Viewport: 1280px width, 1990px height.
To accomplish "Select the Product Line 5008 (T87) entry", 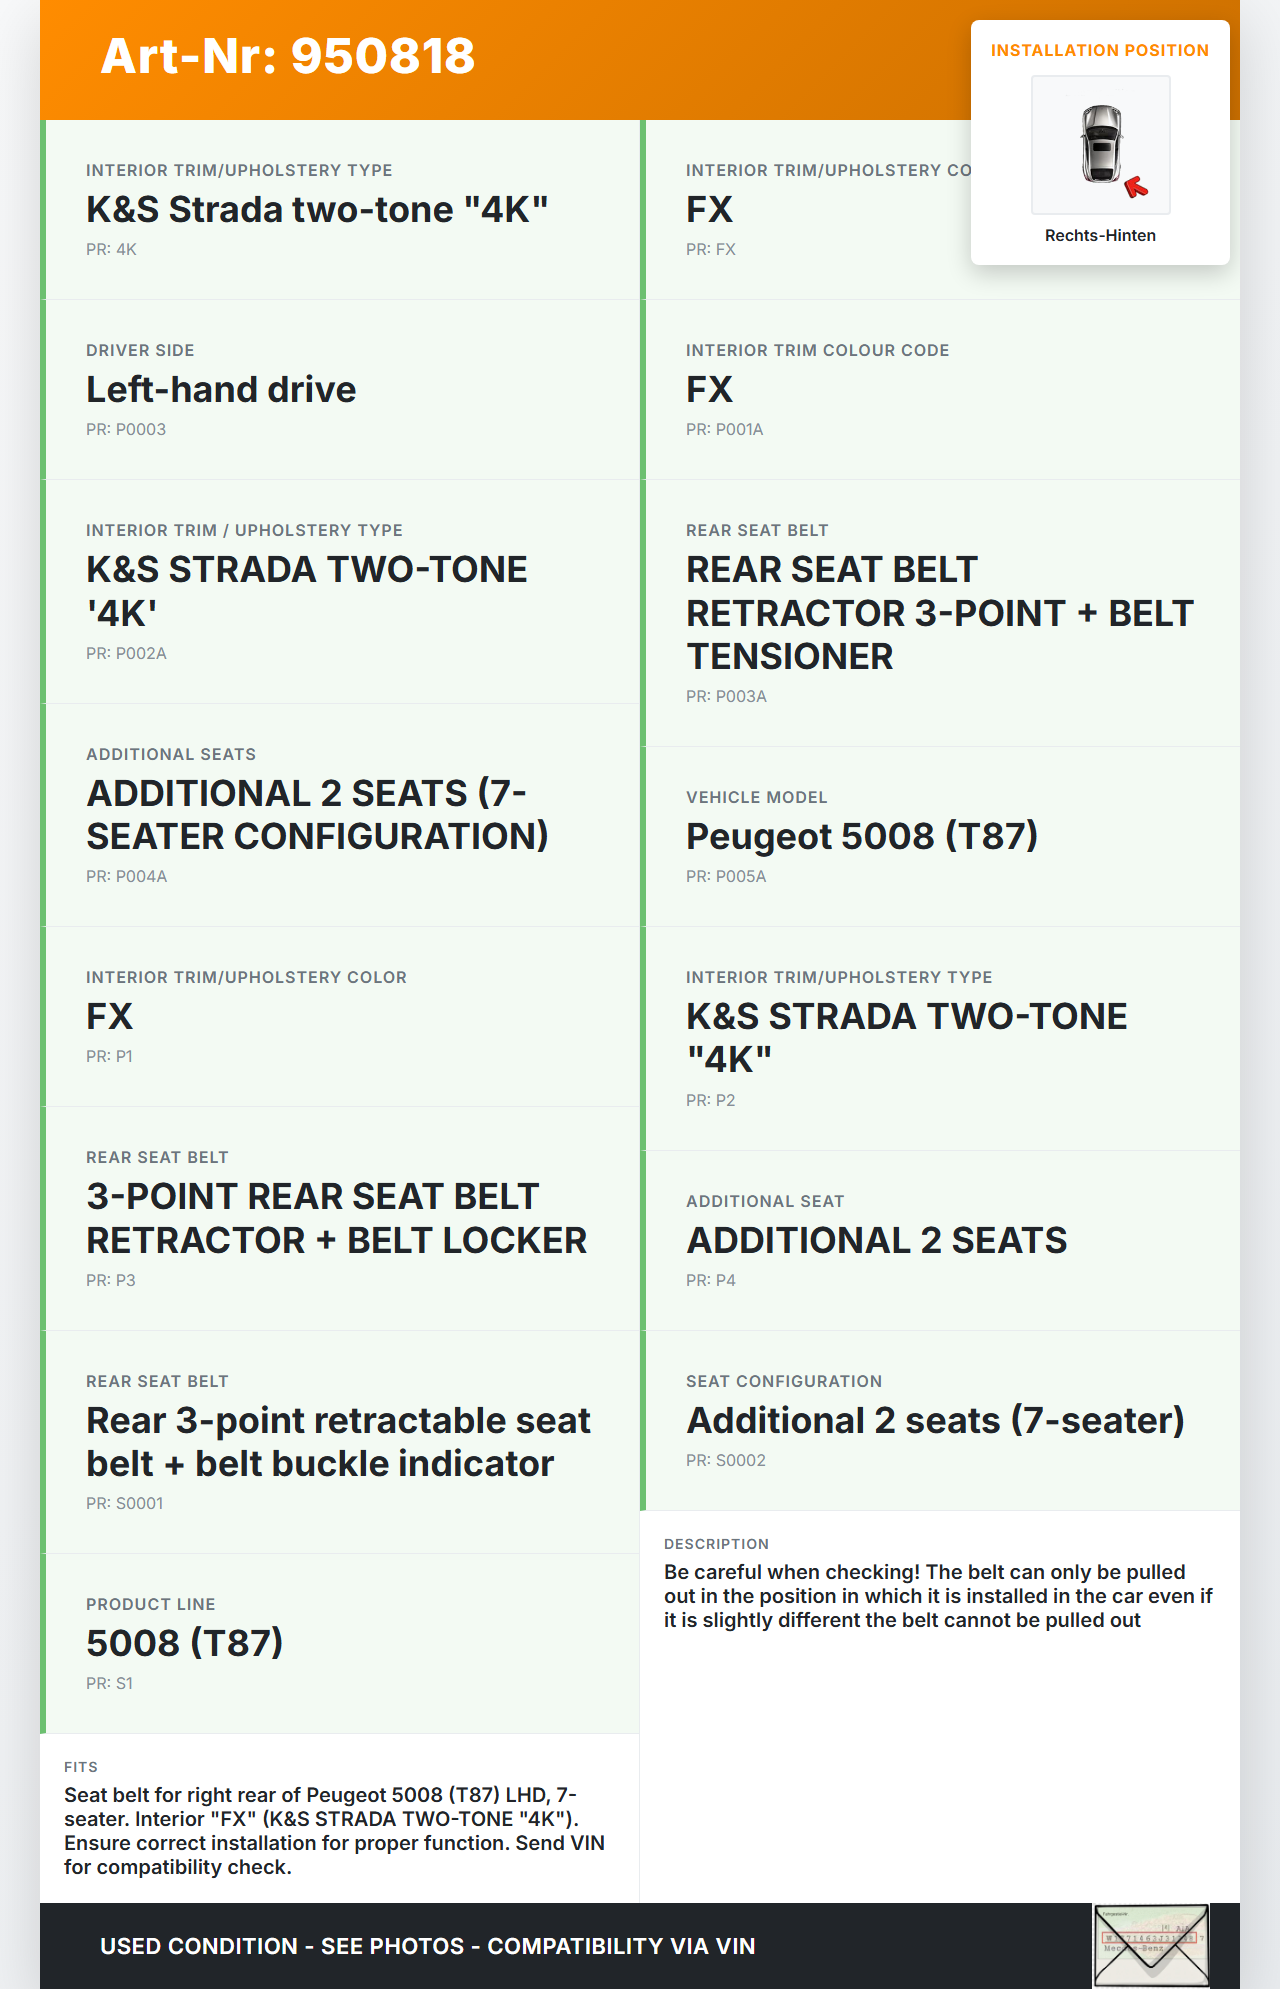I will (x=185, y=1643).
